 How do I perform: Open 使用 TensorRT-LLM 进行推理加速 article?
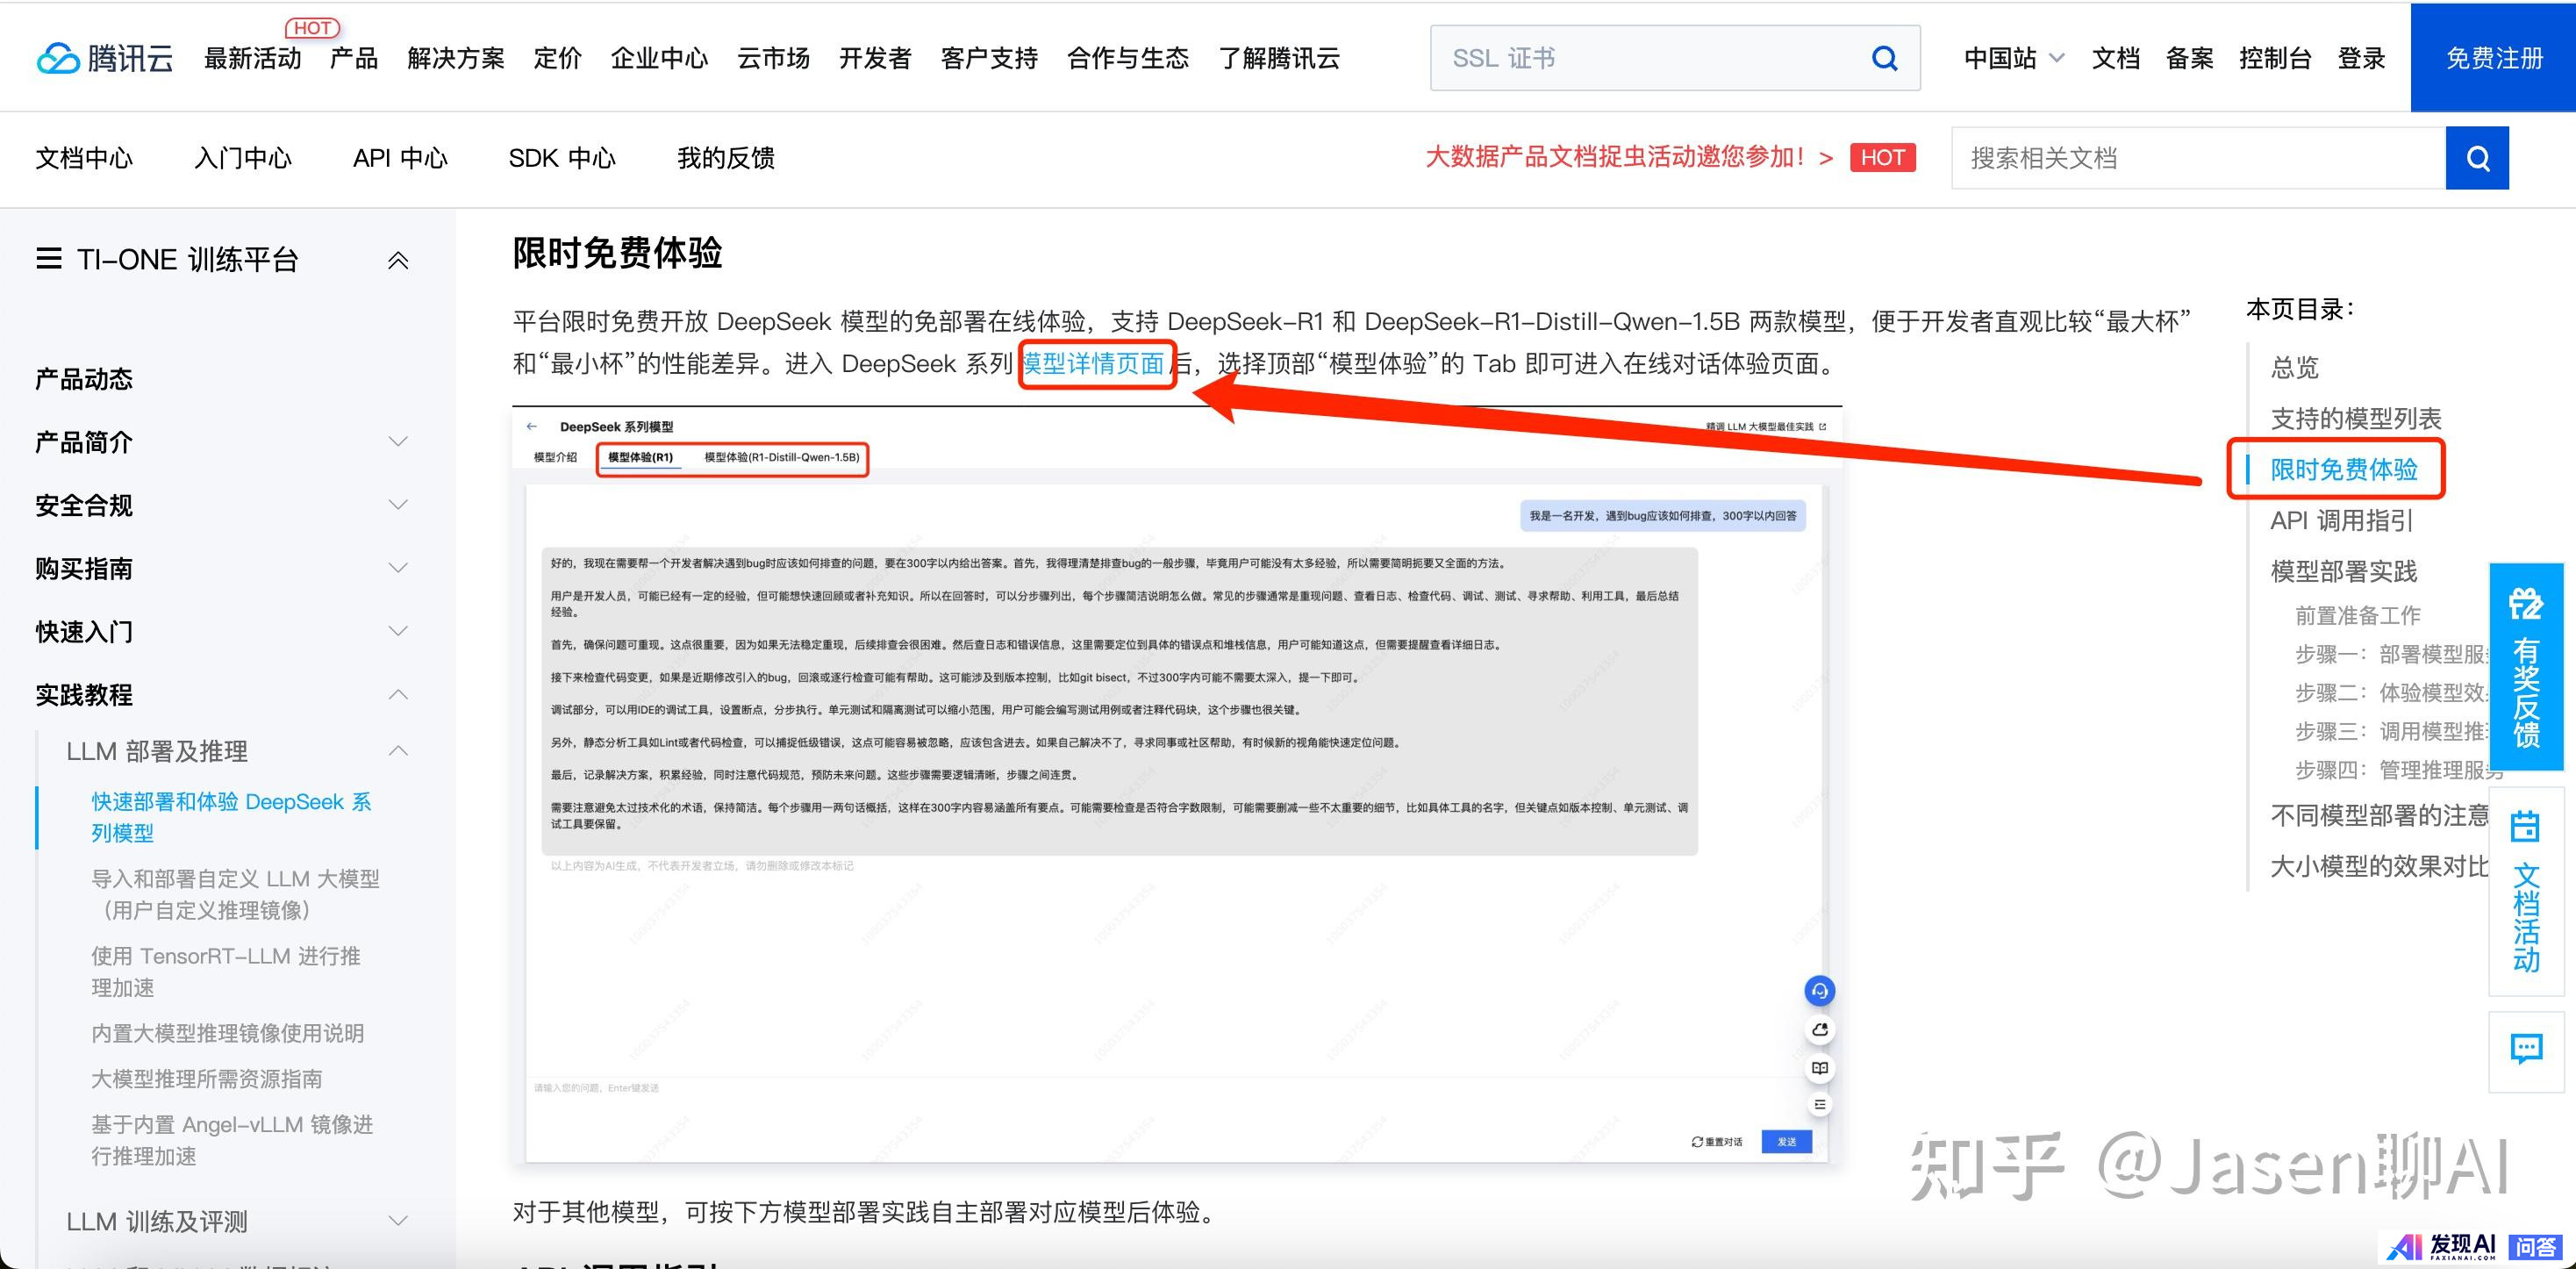[x=226, y=971]
